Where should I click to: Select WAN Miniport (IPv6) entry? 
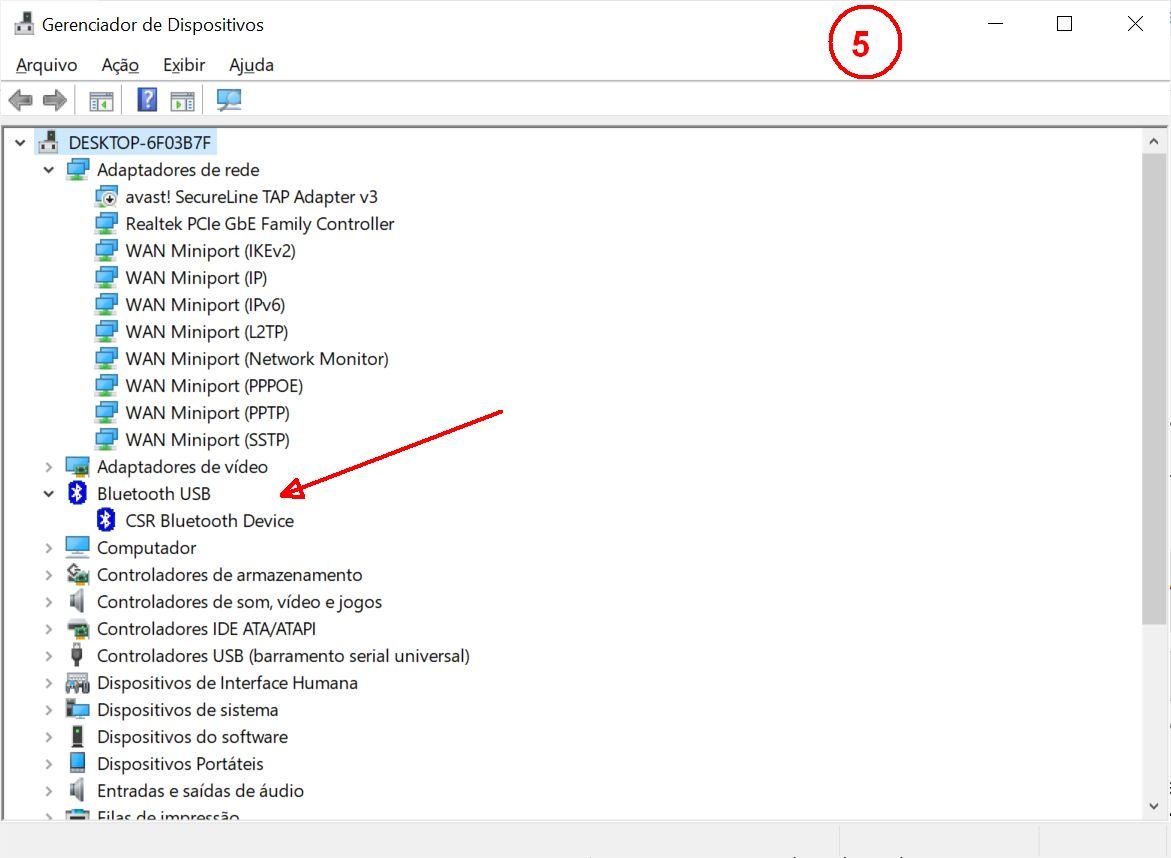[205, 305]
